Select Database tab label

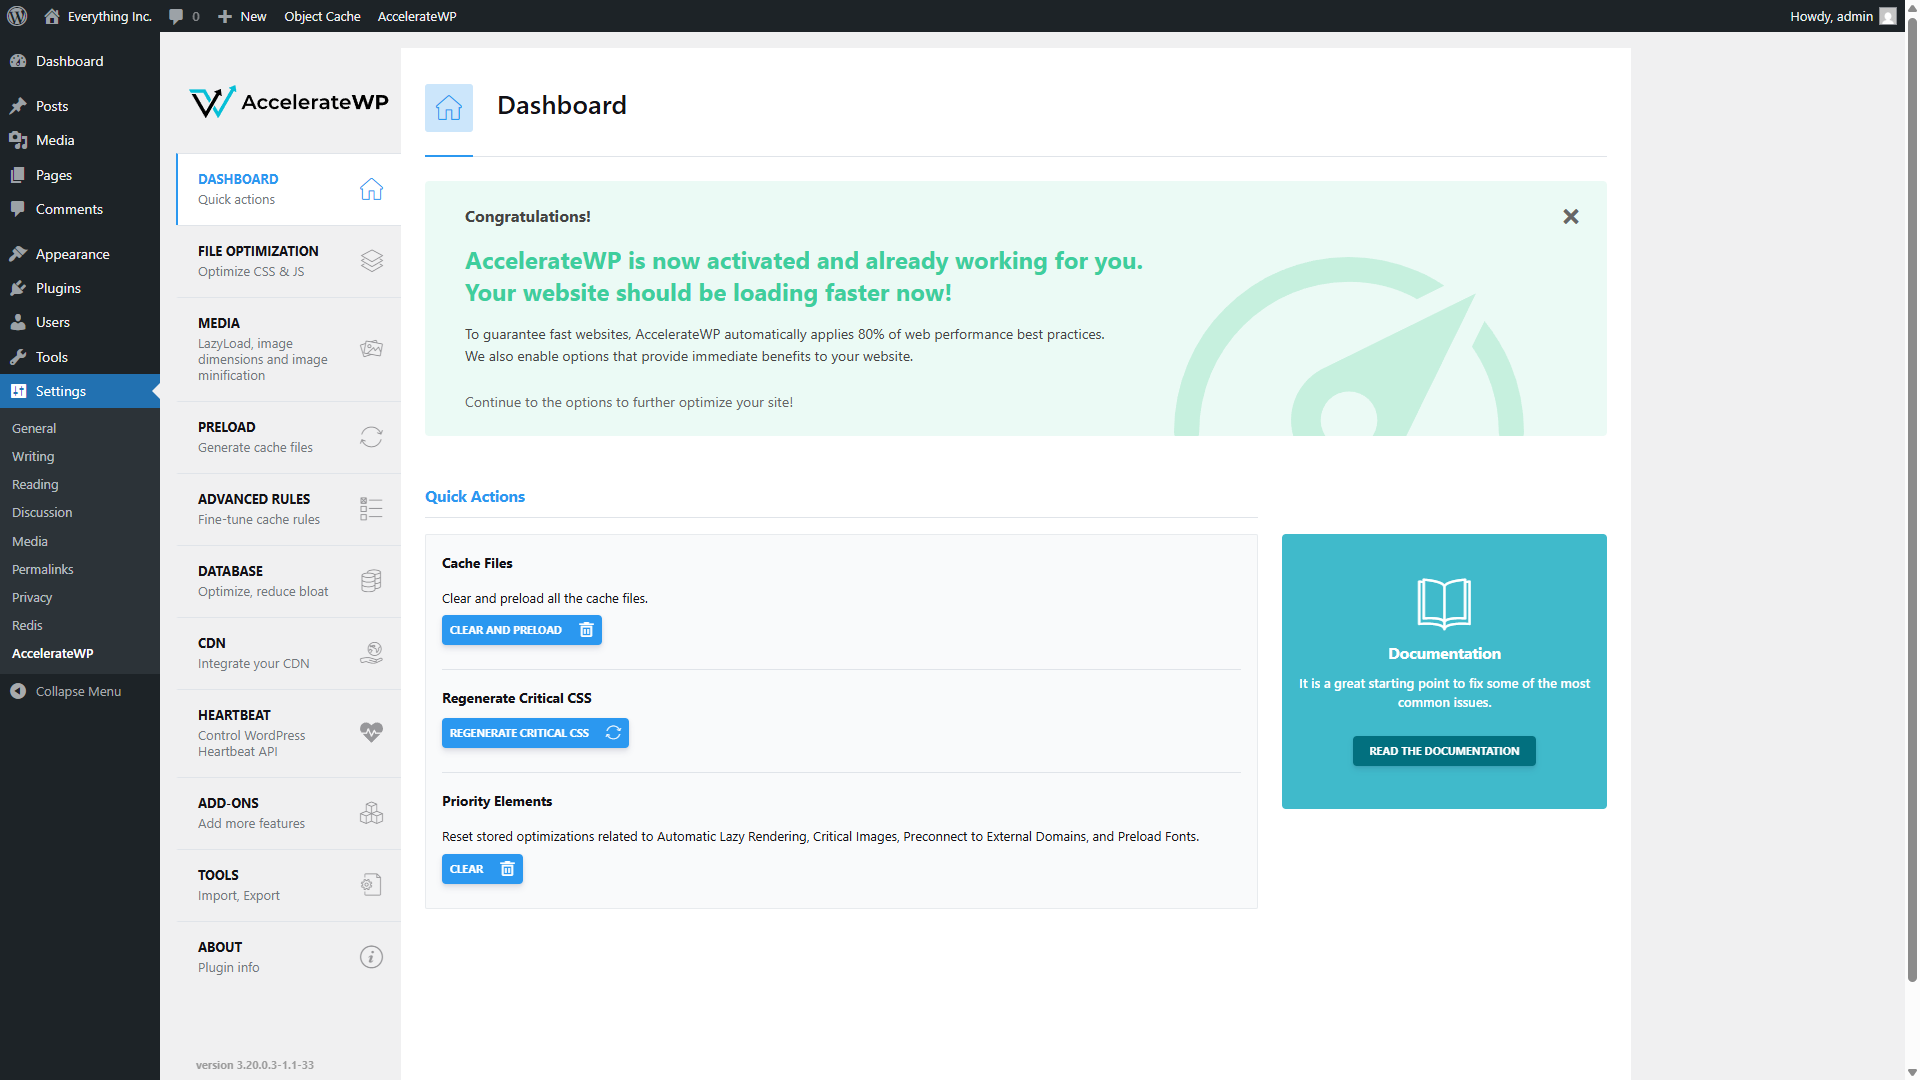pos(230,571)
